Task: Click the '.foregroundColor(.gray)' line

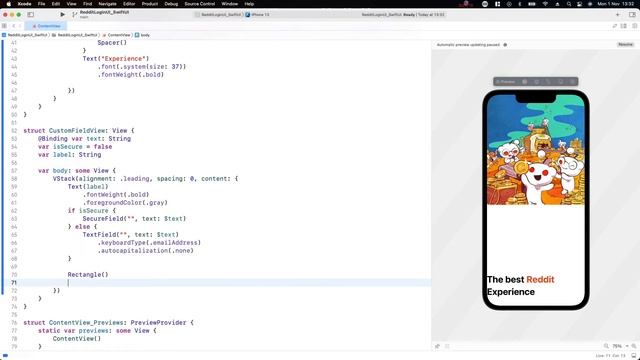Action: [x=125, y=203]
